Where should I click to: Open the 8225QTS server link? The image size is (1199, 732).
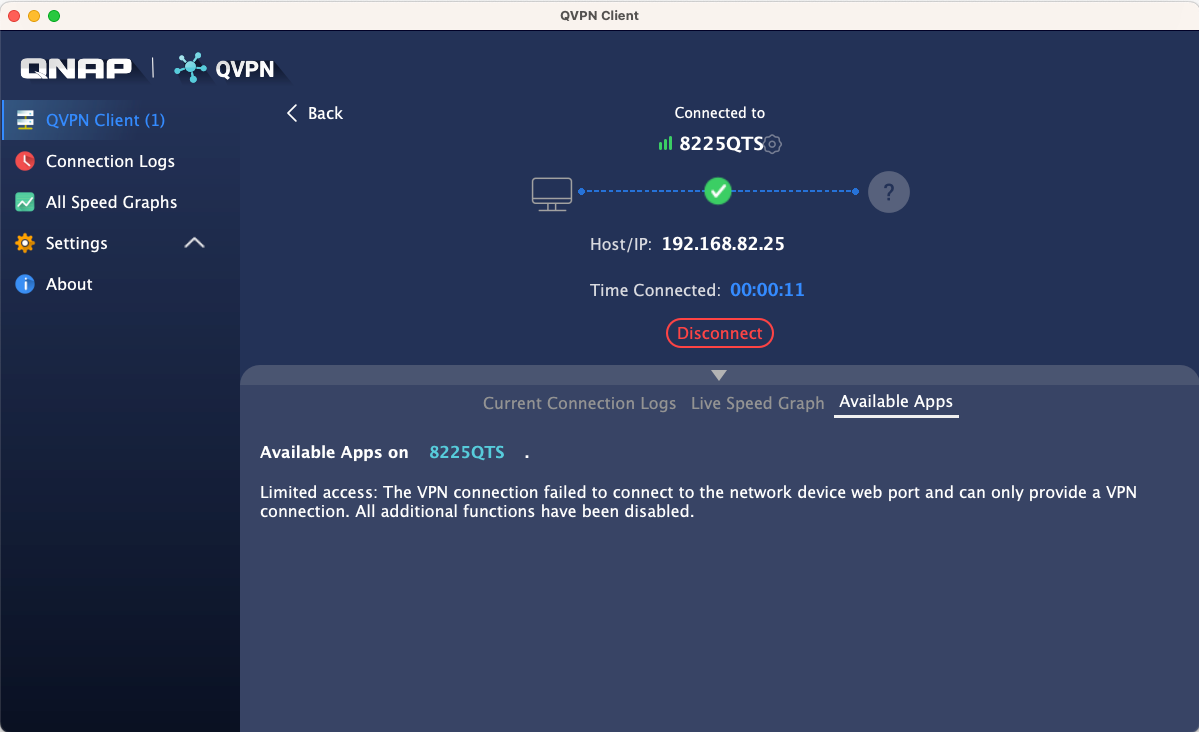(466, 452)
